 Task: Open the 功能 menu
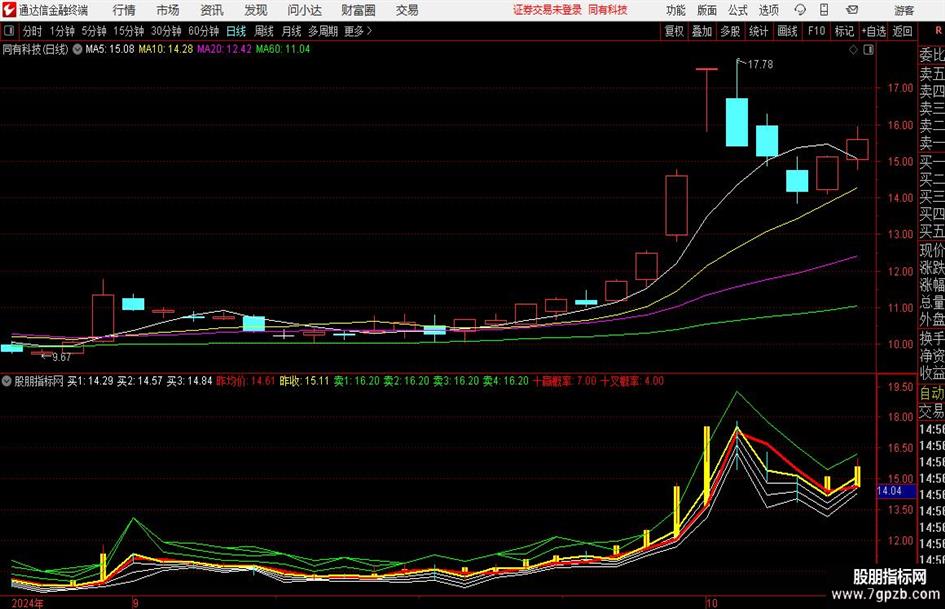point(676,10)
